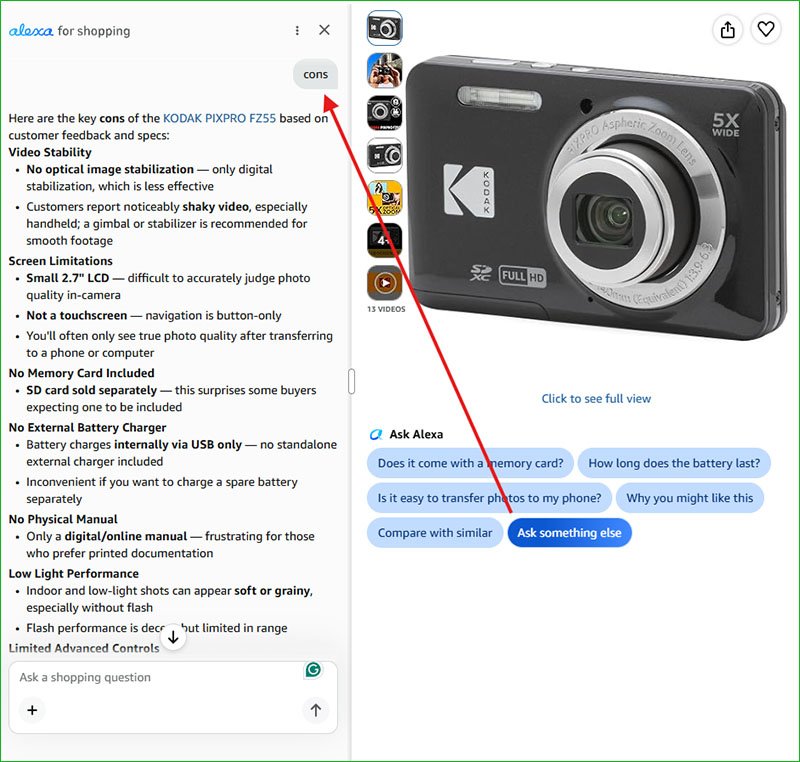This screenshot has height=762, width=800.
Task: Click 'Click to see full view' link
Action: [596, 399]
